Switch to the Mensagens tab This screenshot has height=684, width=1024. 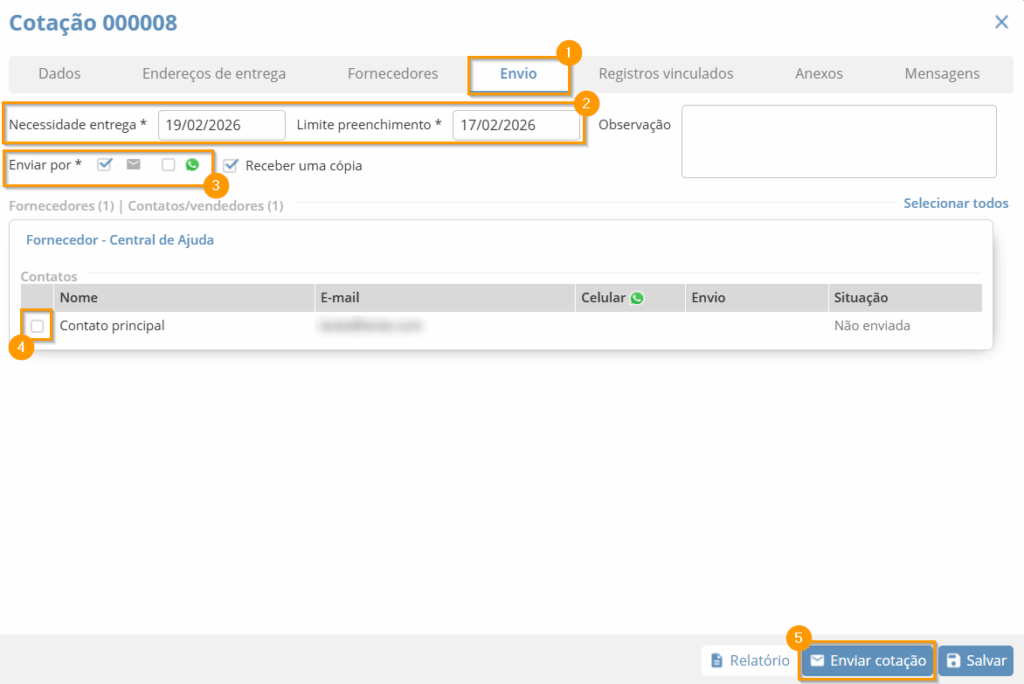pos(942,74)
